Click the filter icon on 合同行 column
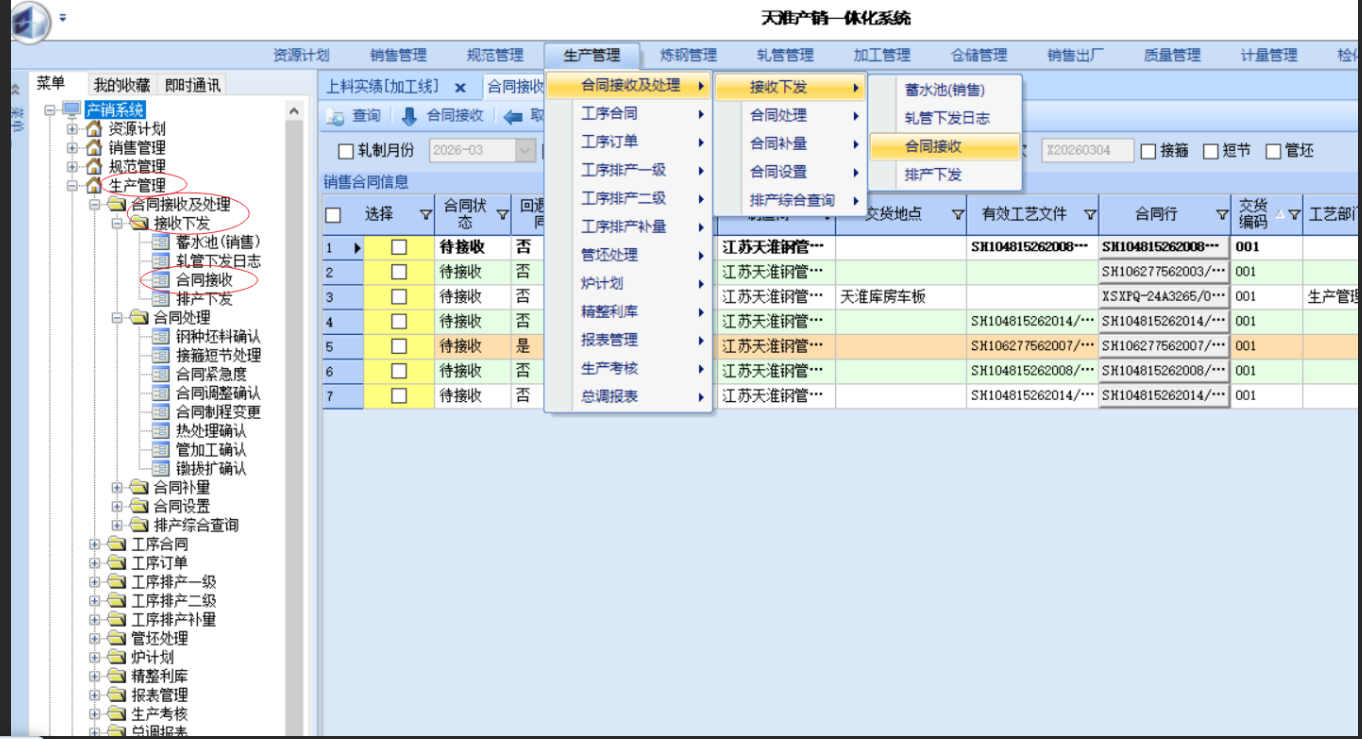The width and height of the screenshot is (1362, 739). tap(1221, 214)
